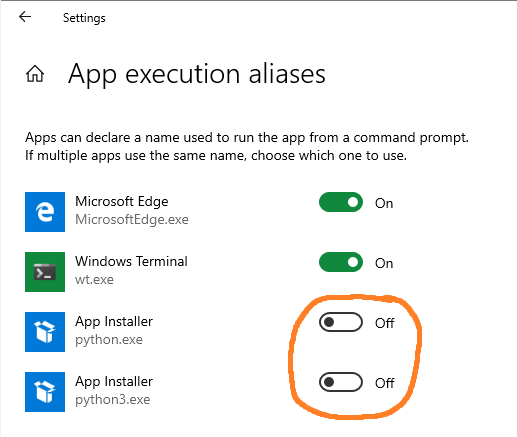The image size is (517, 437).
Task: Click the Windows Terminal app icon
Action: click(45, 272)
